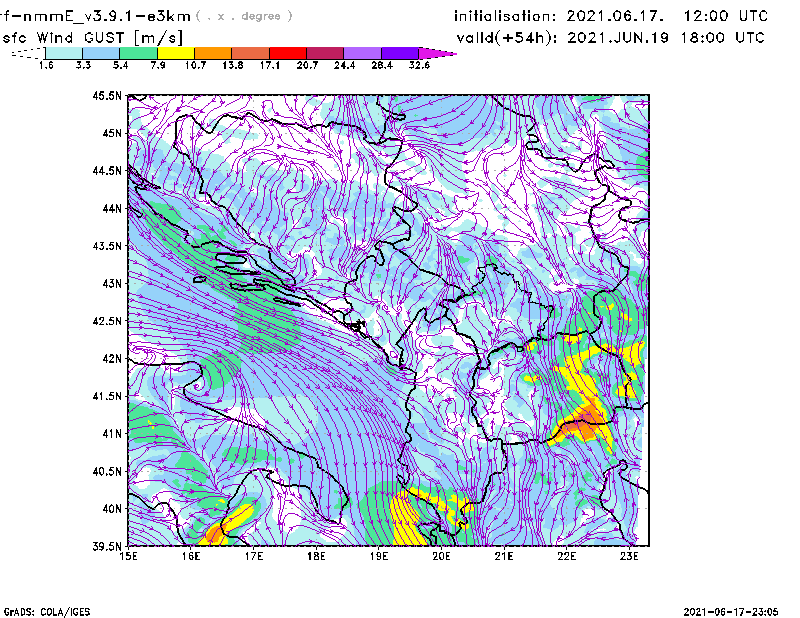Viewport: 800px width, 618px height.
Task: Click the salmon 13.8–17.1 legend swatch
Action: pyautogui.click(x=251, y=53)
